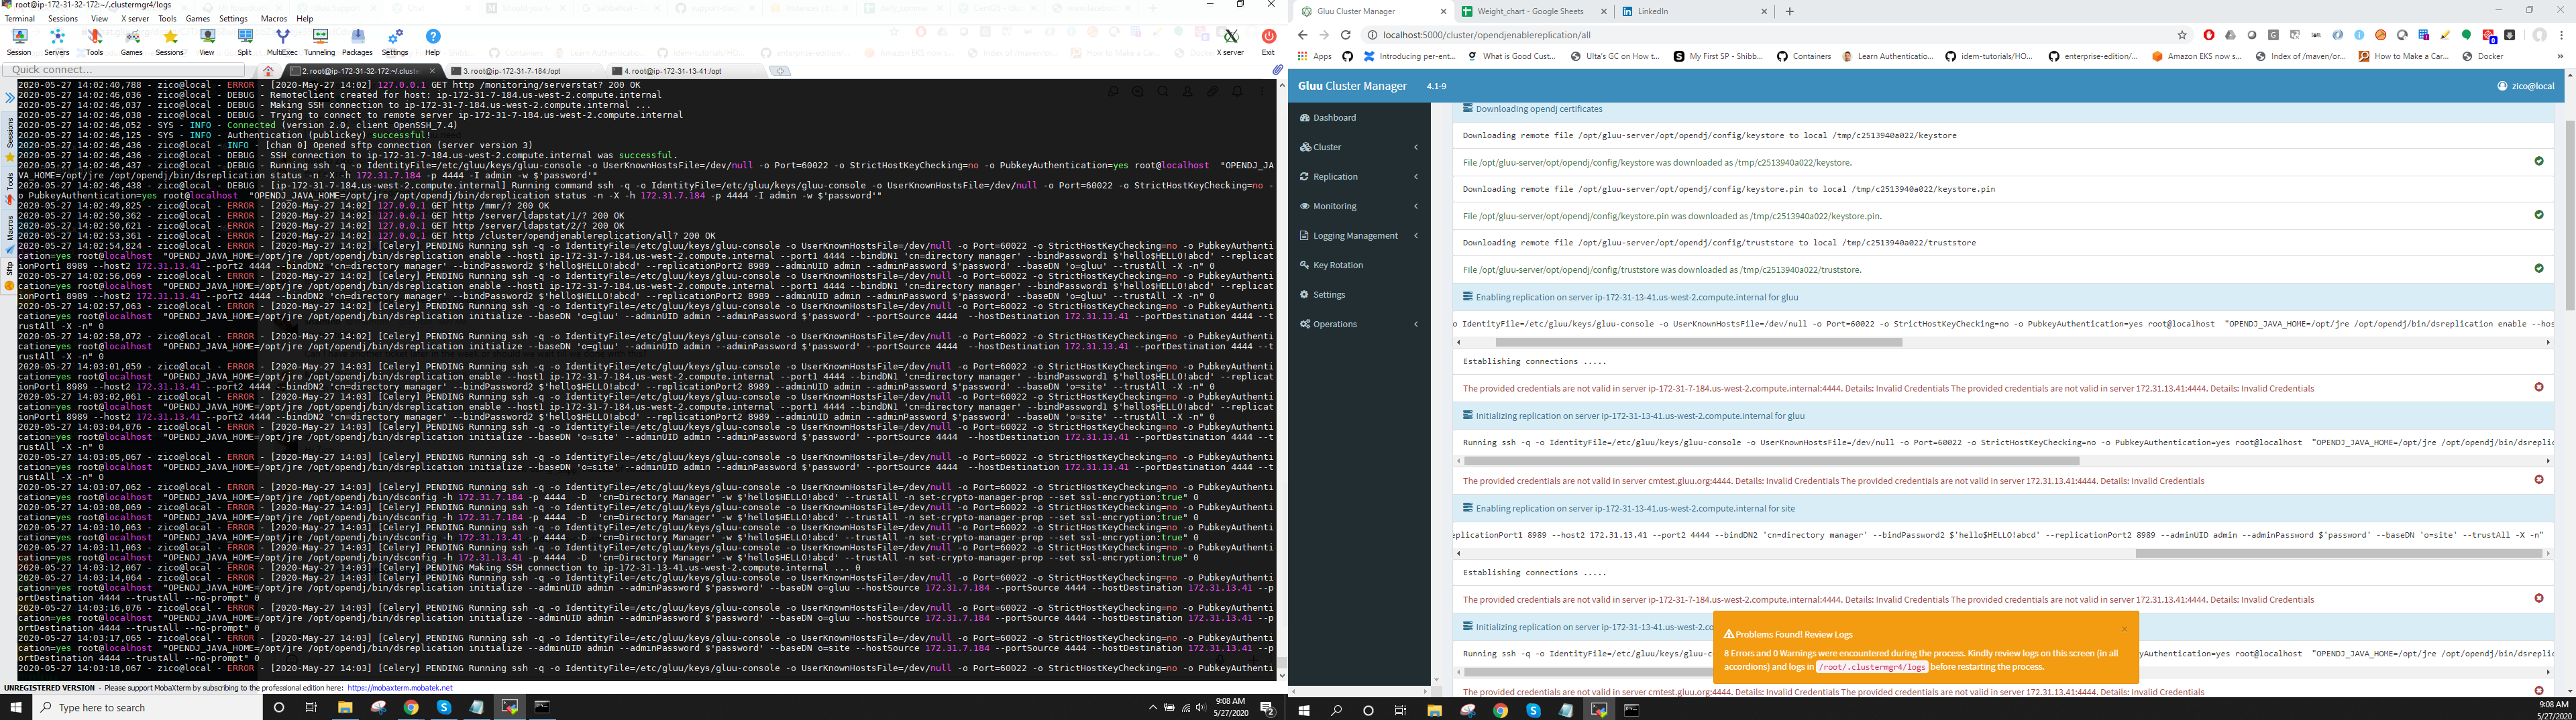Expand the Operations sidebar menu
Screen dimensions: 2576x720
[1359, 324]
